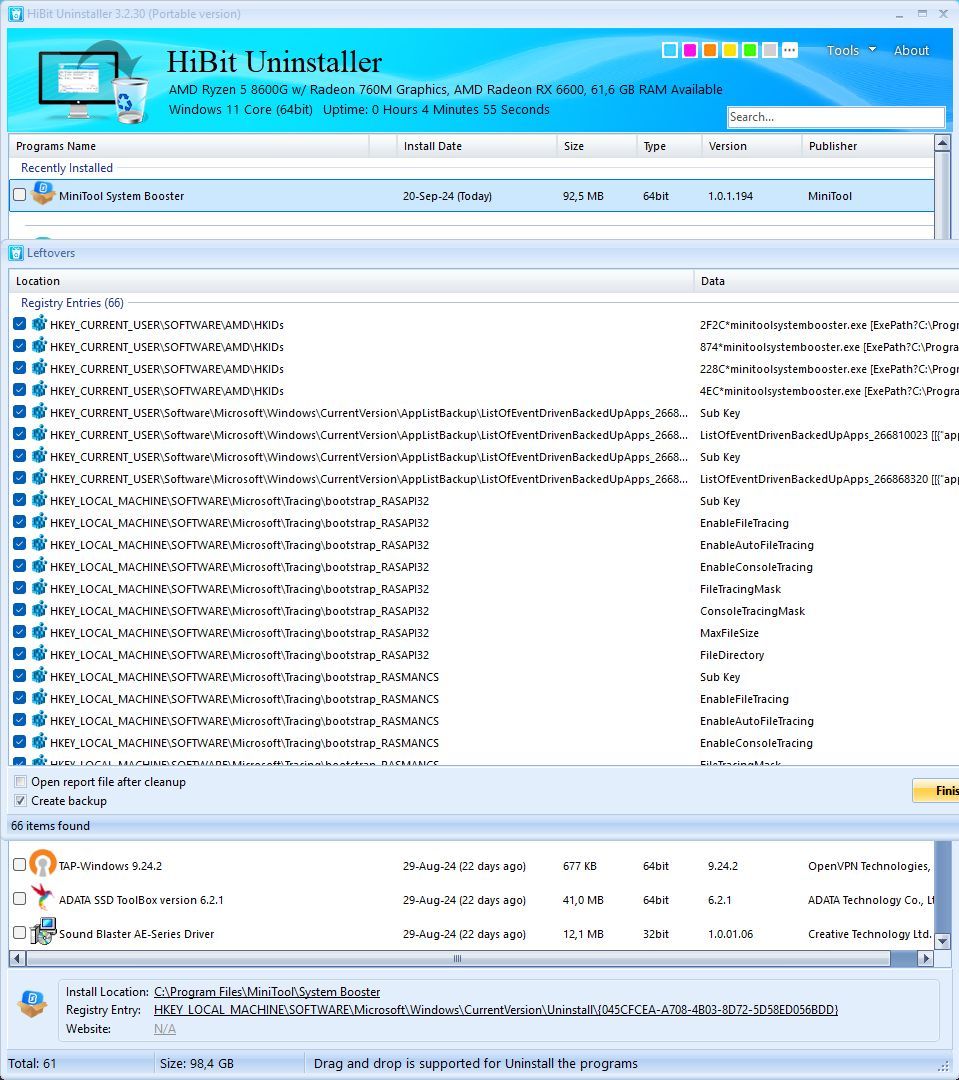The image size is (959, 1080).
Task: Select the green theme color swatch
Action: pyautogui.click(x=750, y=50)
